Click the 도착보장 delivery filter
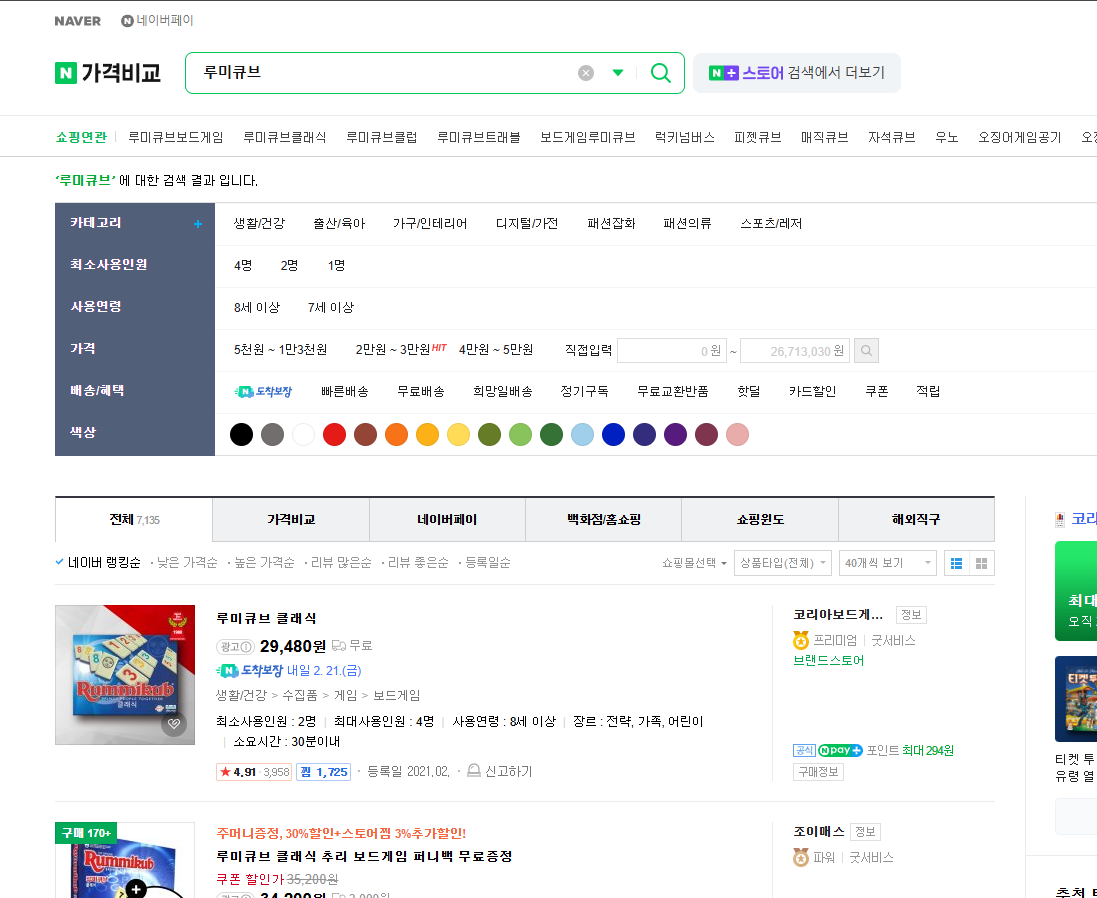The height and width of the screenshot is (898, 1097). coord(263,392)
